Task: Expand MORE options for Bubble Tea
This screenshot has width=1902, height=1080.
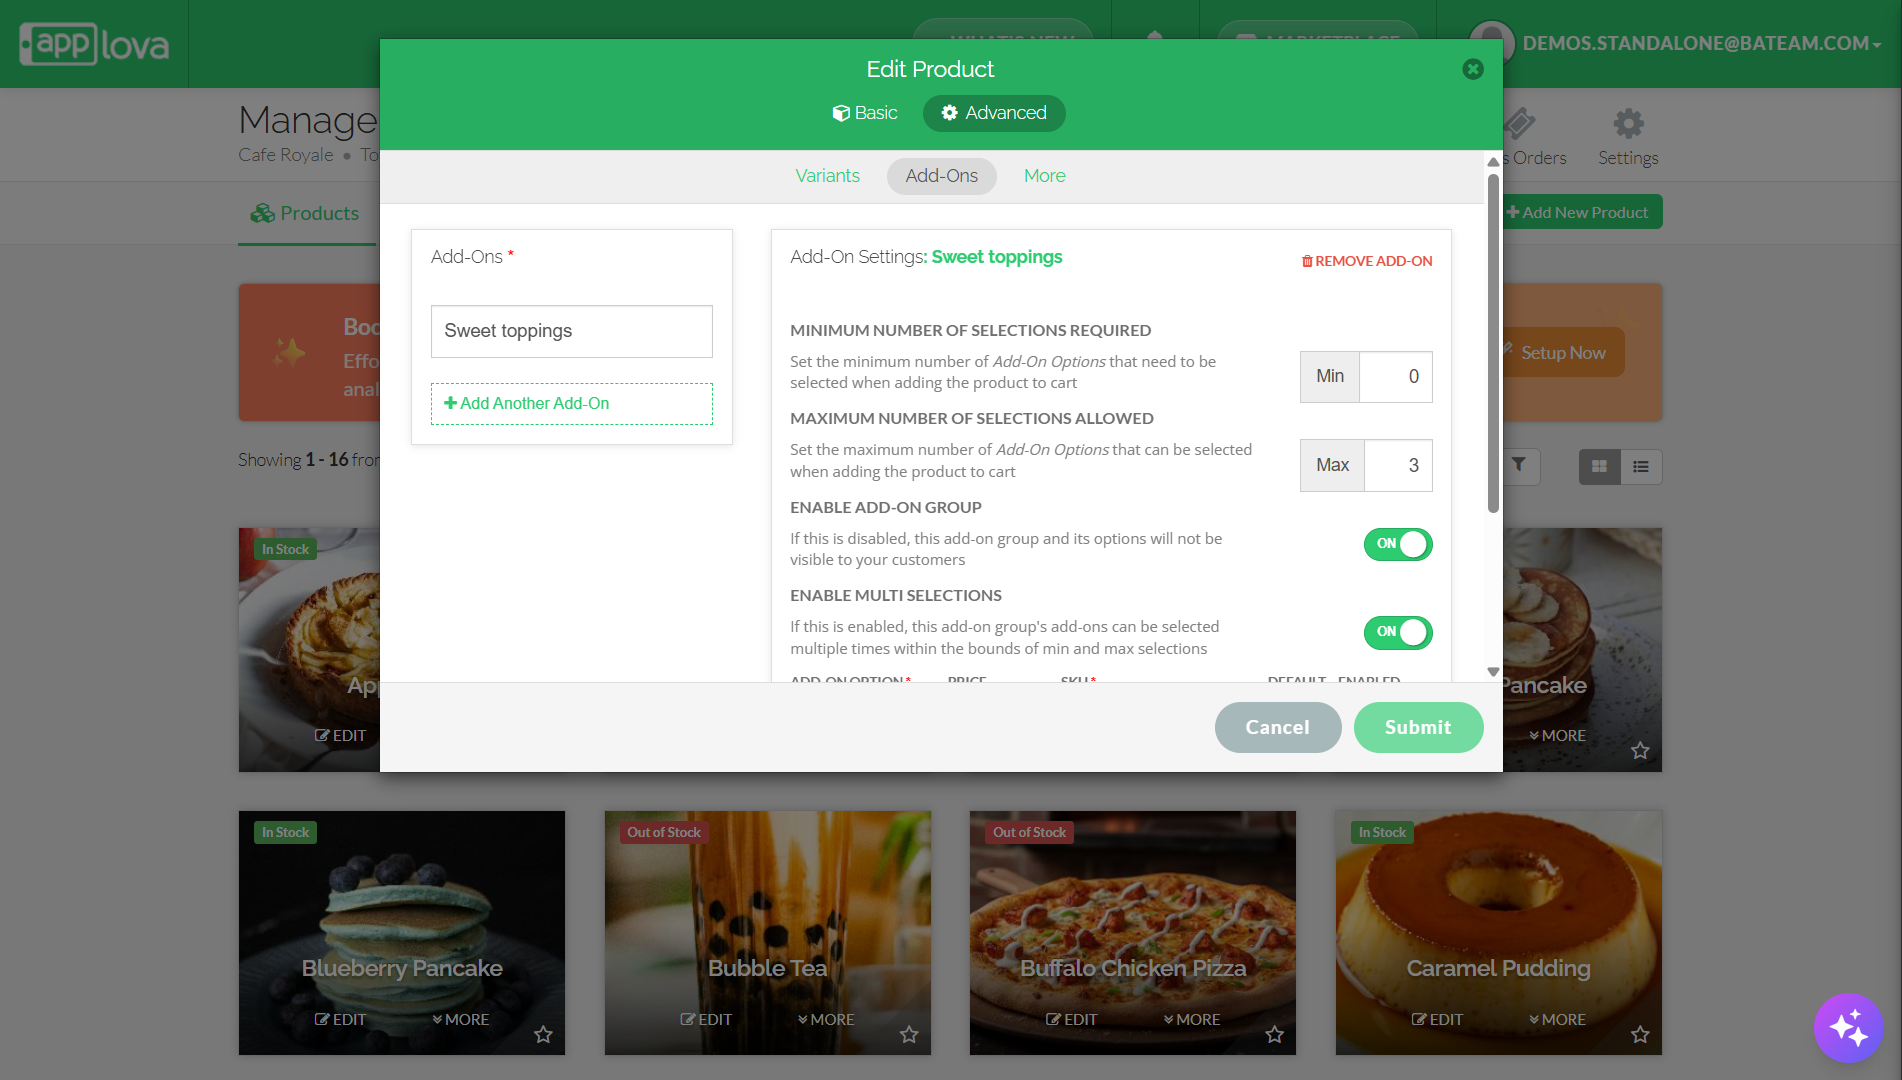Action: pyautogui.click(x=826, y=1020)
